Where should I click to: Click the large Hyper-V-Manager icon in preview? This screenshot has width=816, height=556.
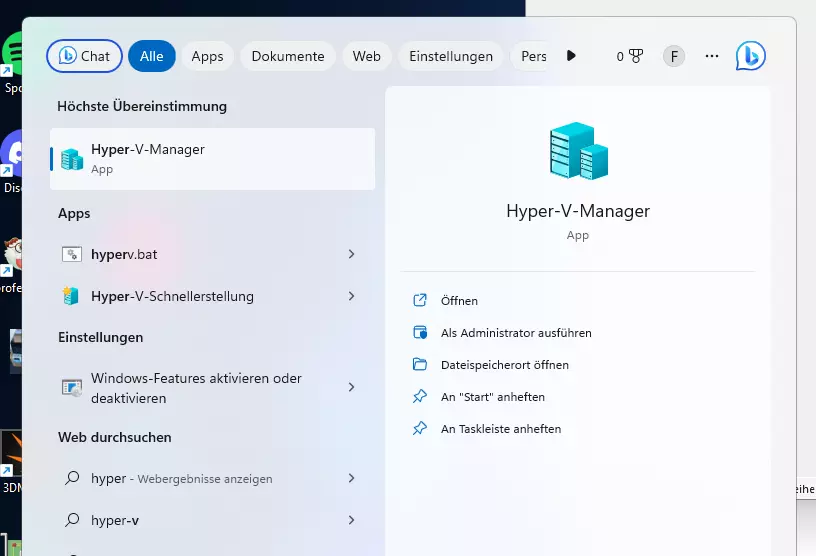pos(578,151)
